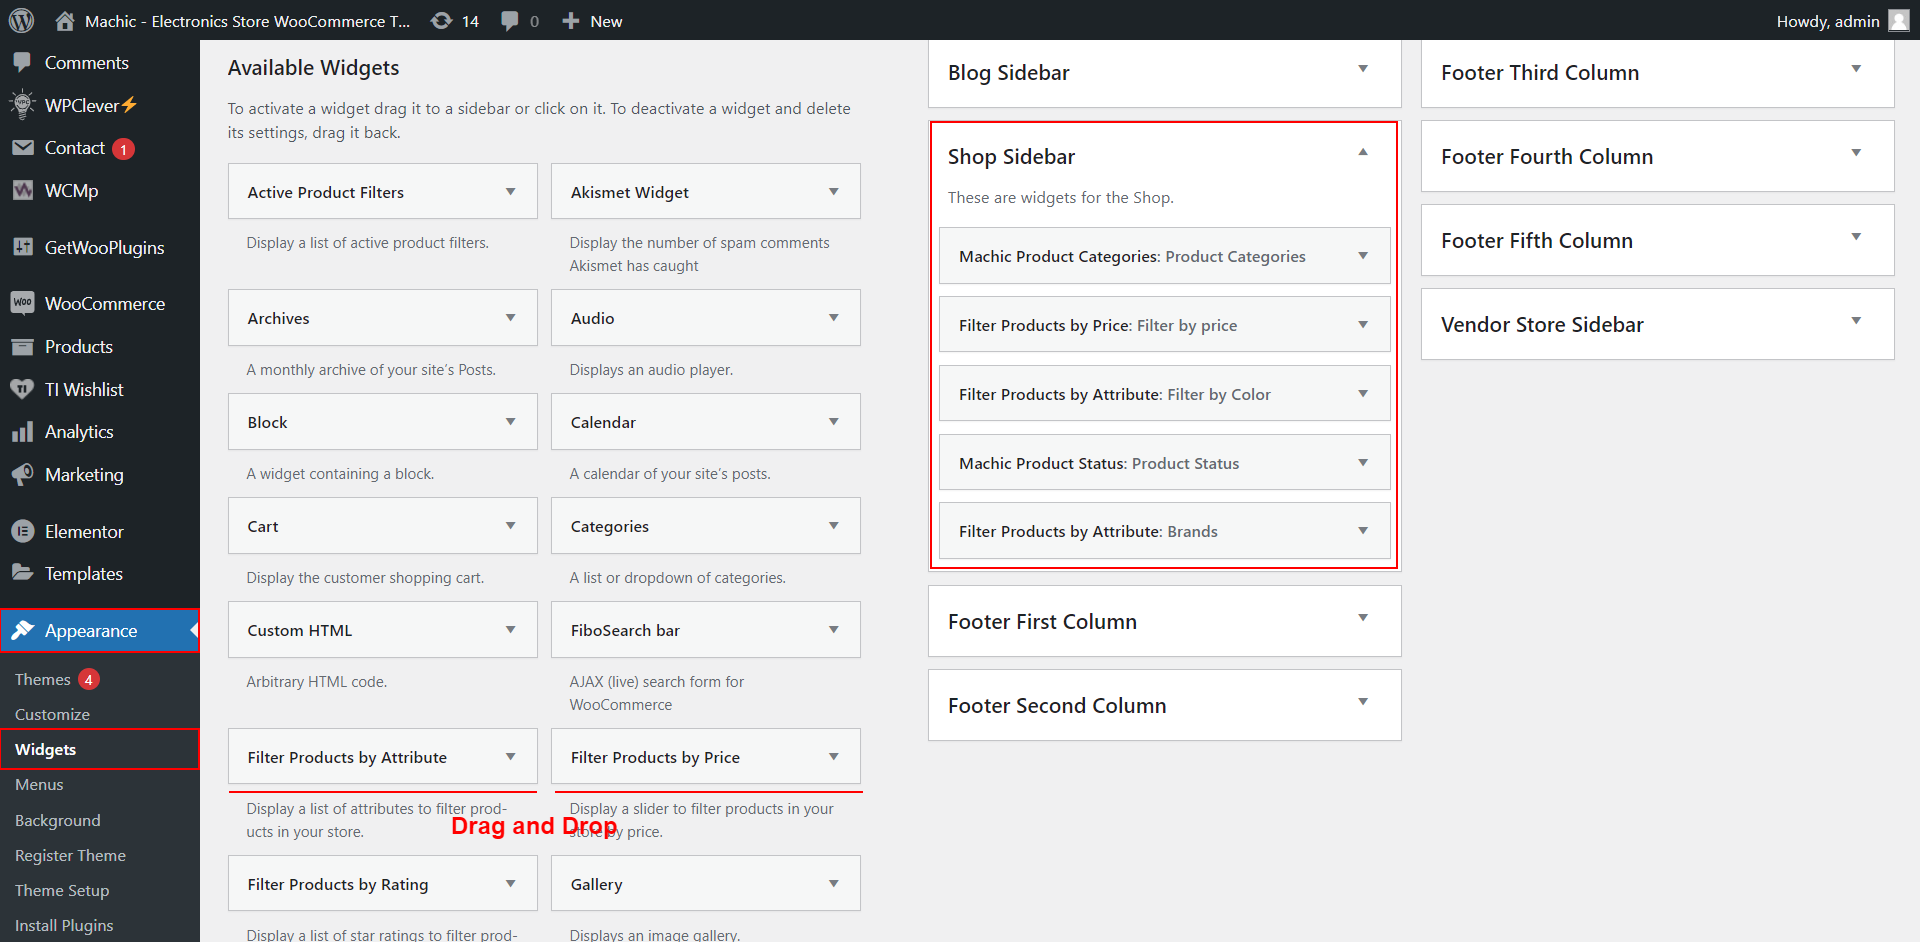Image resolution: width=1920 pixels, height=943 pixels.
Task: Select the Widgets submenu item
Action: [45, 750]
